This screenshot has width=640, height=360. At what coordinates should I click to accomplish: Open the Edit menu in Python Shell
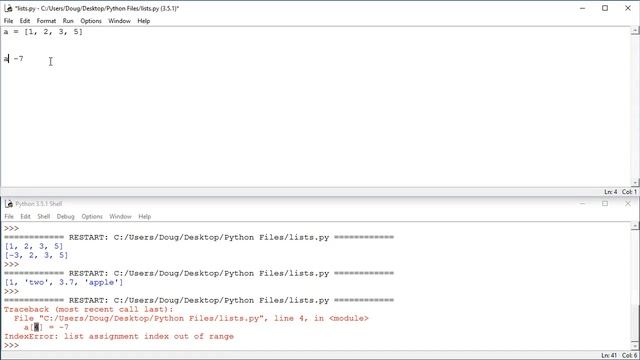(x=25, y=216)
